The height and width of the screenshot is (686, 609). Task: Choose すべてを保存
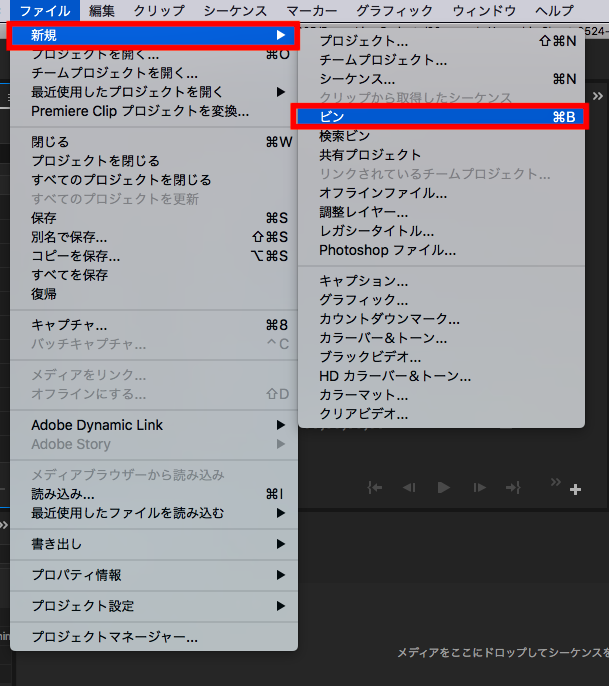154,275
